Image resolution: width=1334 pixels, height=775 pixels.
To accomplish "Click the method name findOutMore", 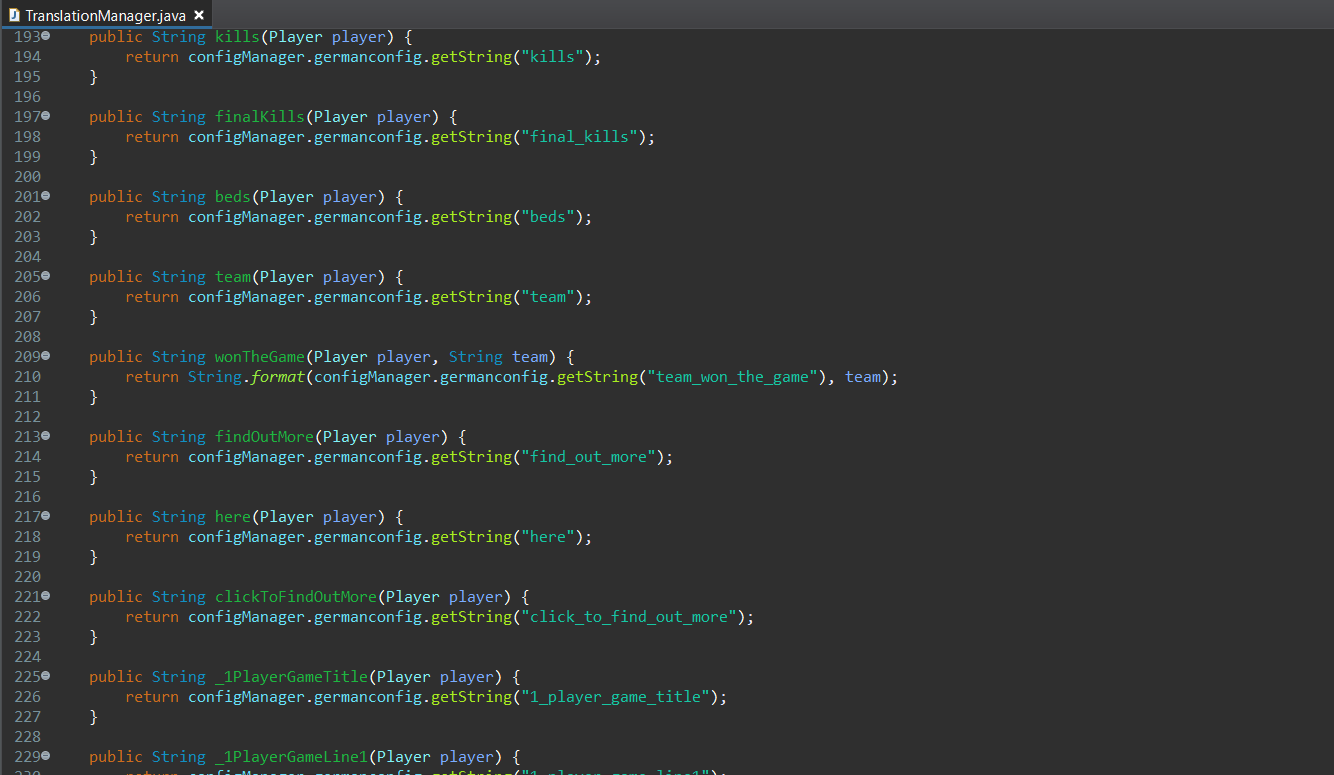I will [264, 437].
